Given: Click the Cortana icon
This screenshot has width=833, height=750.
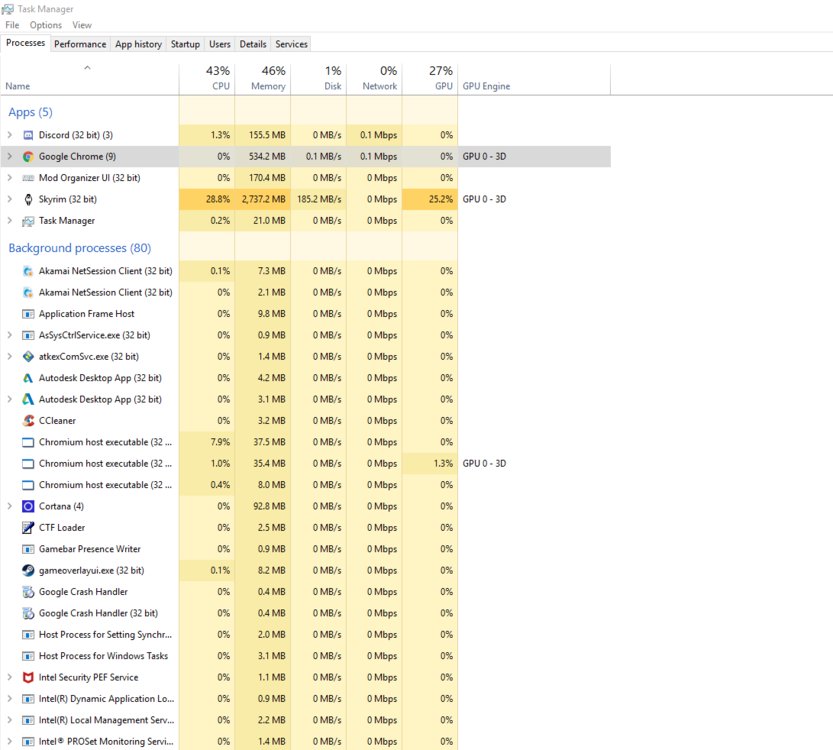Looking at the screenshot, I should [28, 506].
